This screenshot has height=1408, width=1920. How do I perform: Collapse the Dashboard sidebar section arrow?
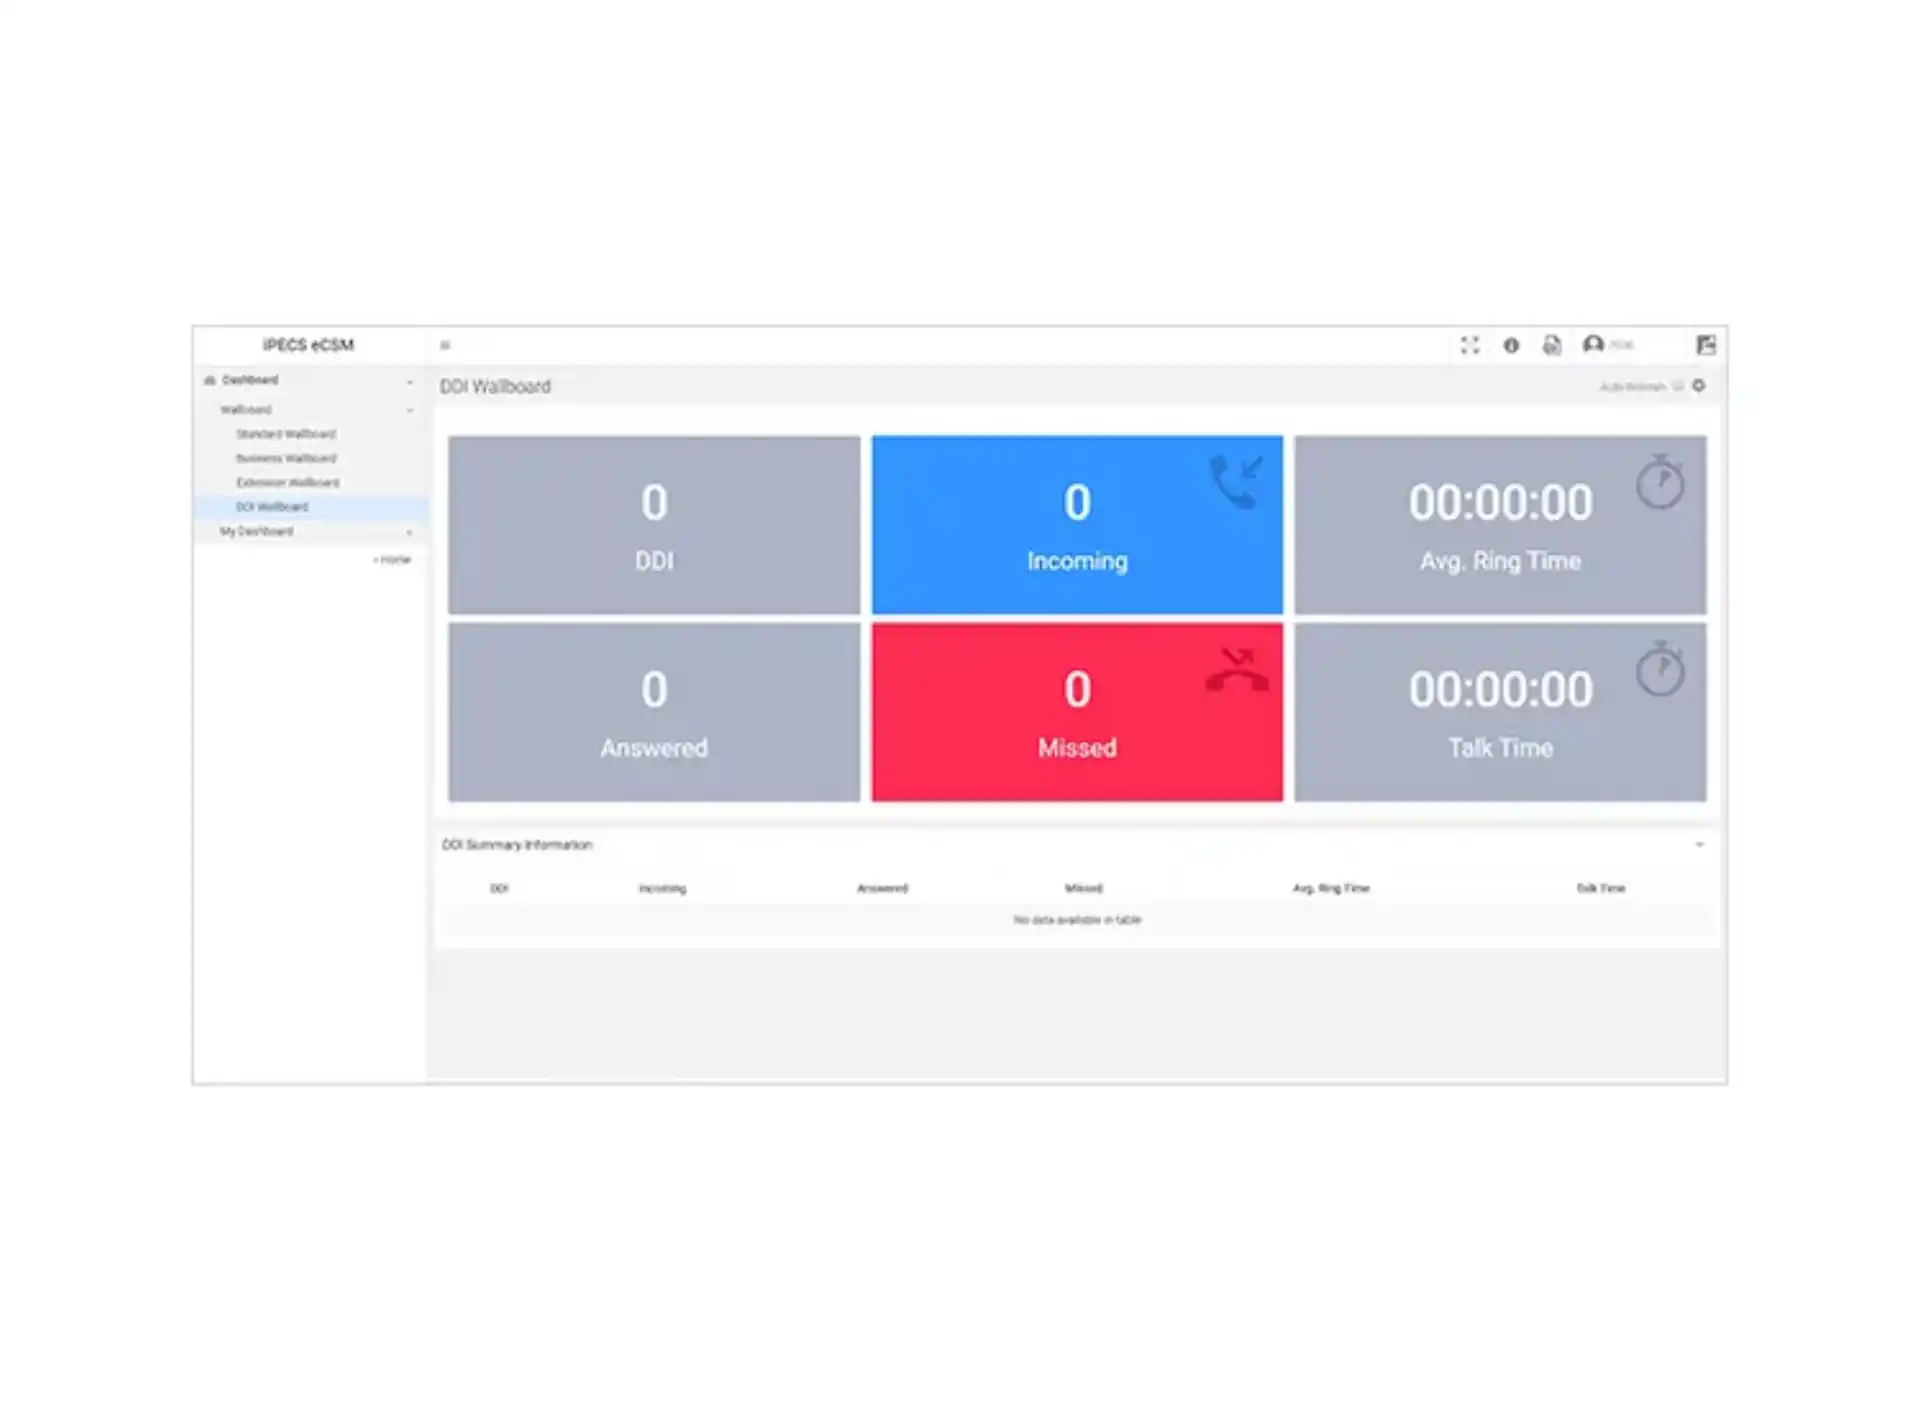[x=409, y=381]
